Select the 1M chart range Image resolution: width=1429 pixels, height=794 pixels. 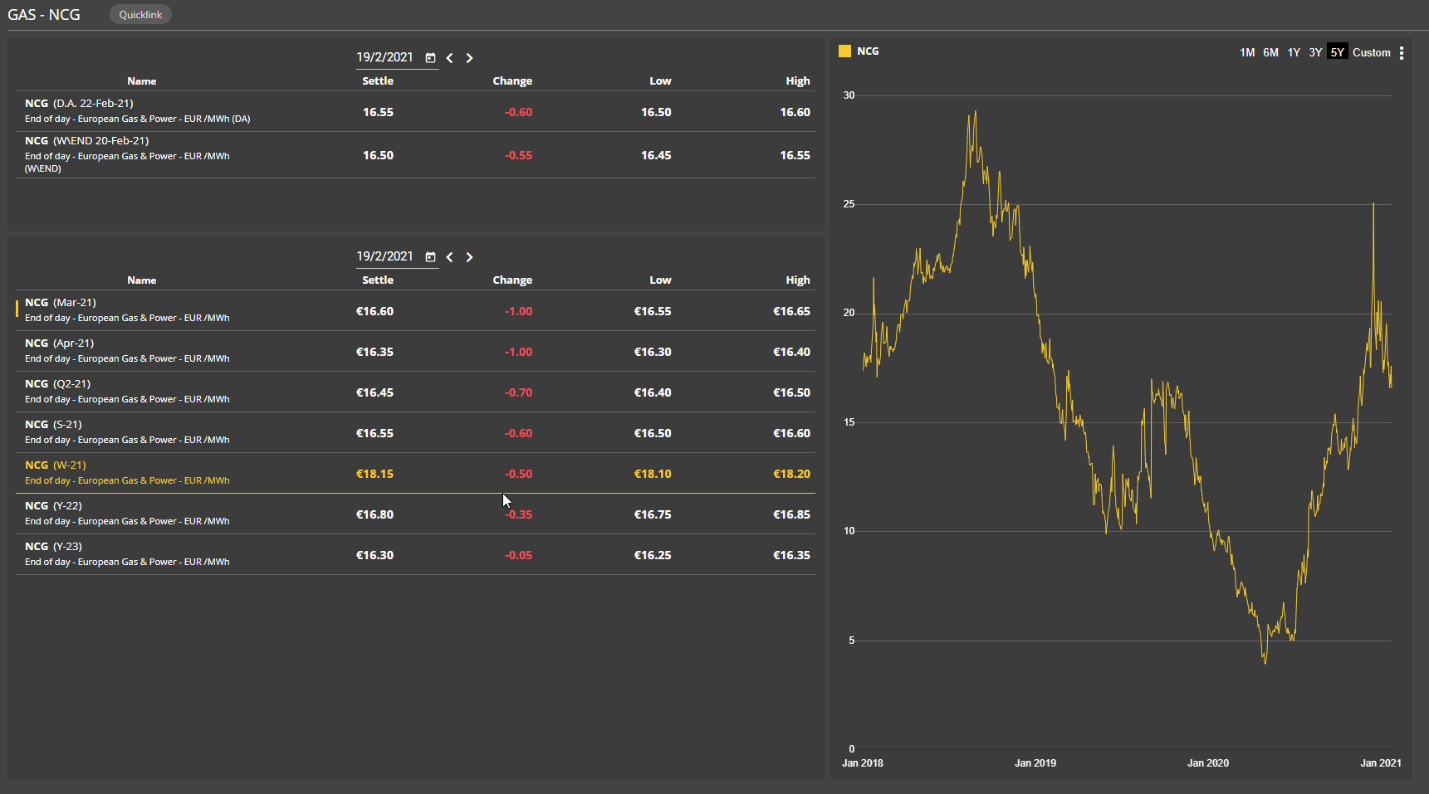tap(1247, 53)
